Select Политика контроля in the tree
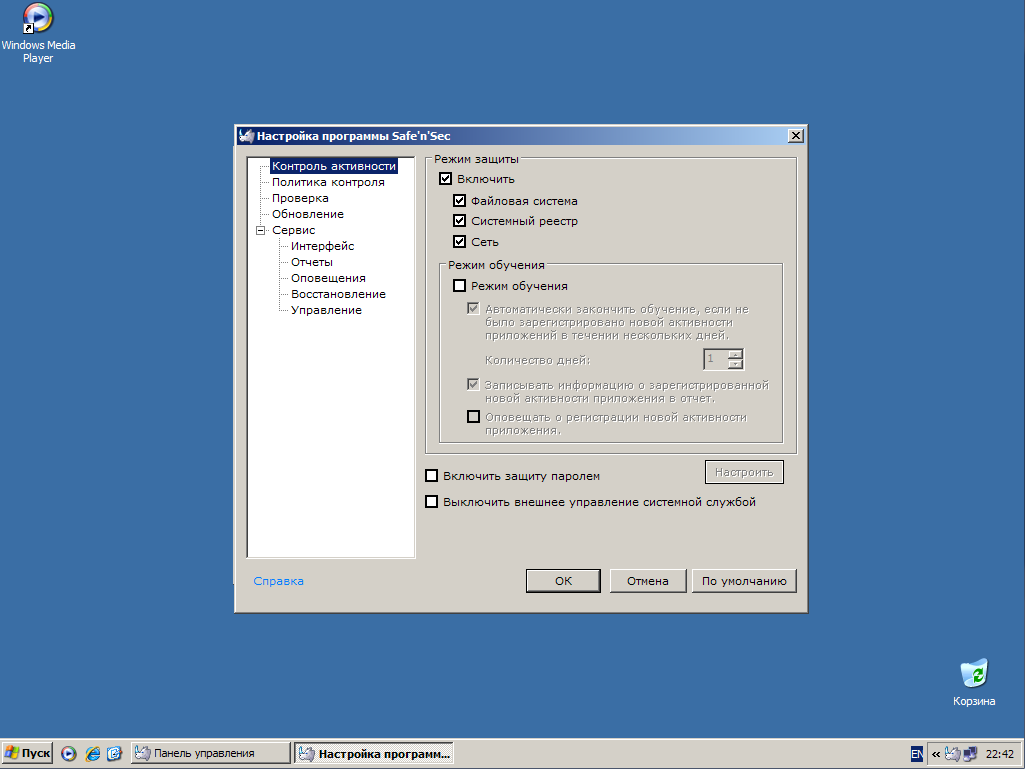 point(328,182)
